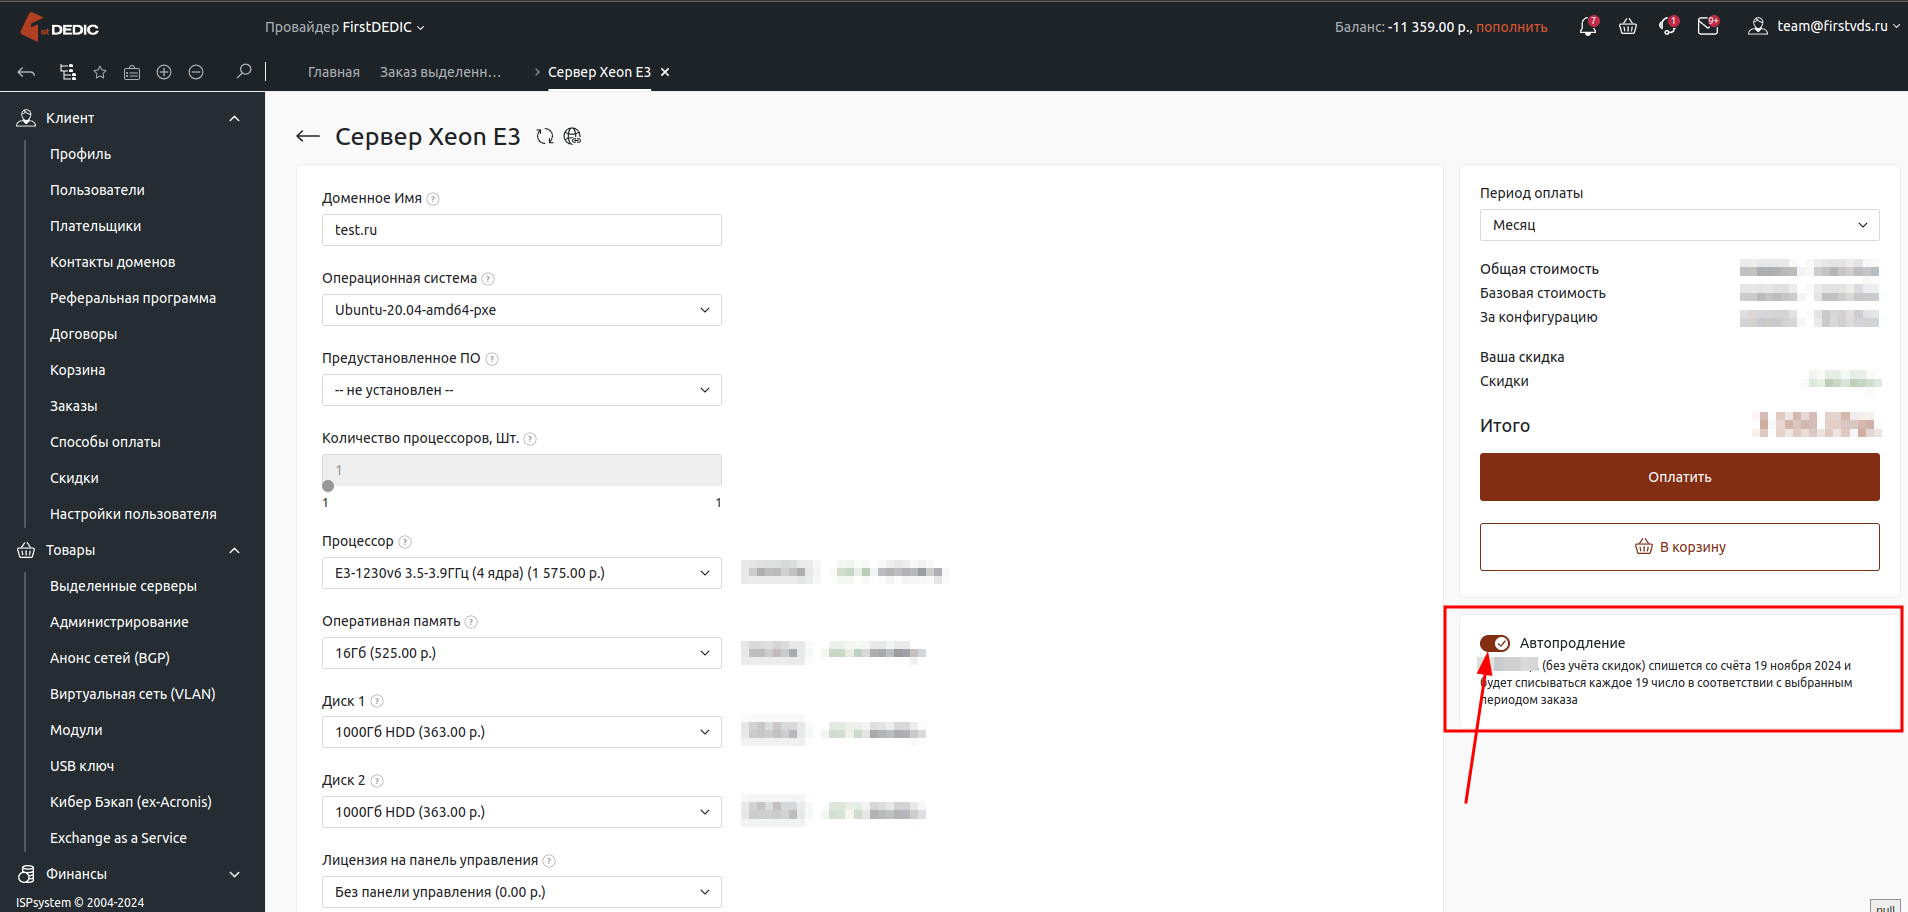The image size is (1908, 912).
Task: Show help for Диск 2
Action: 377,781
